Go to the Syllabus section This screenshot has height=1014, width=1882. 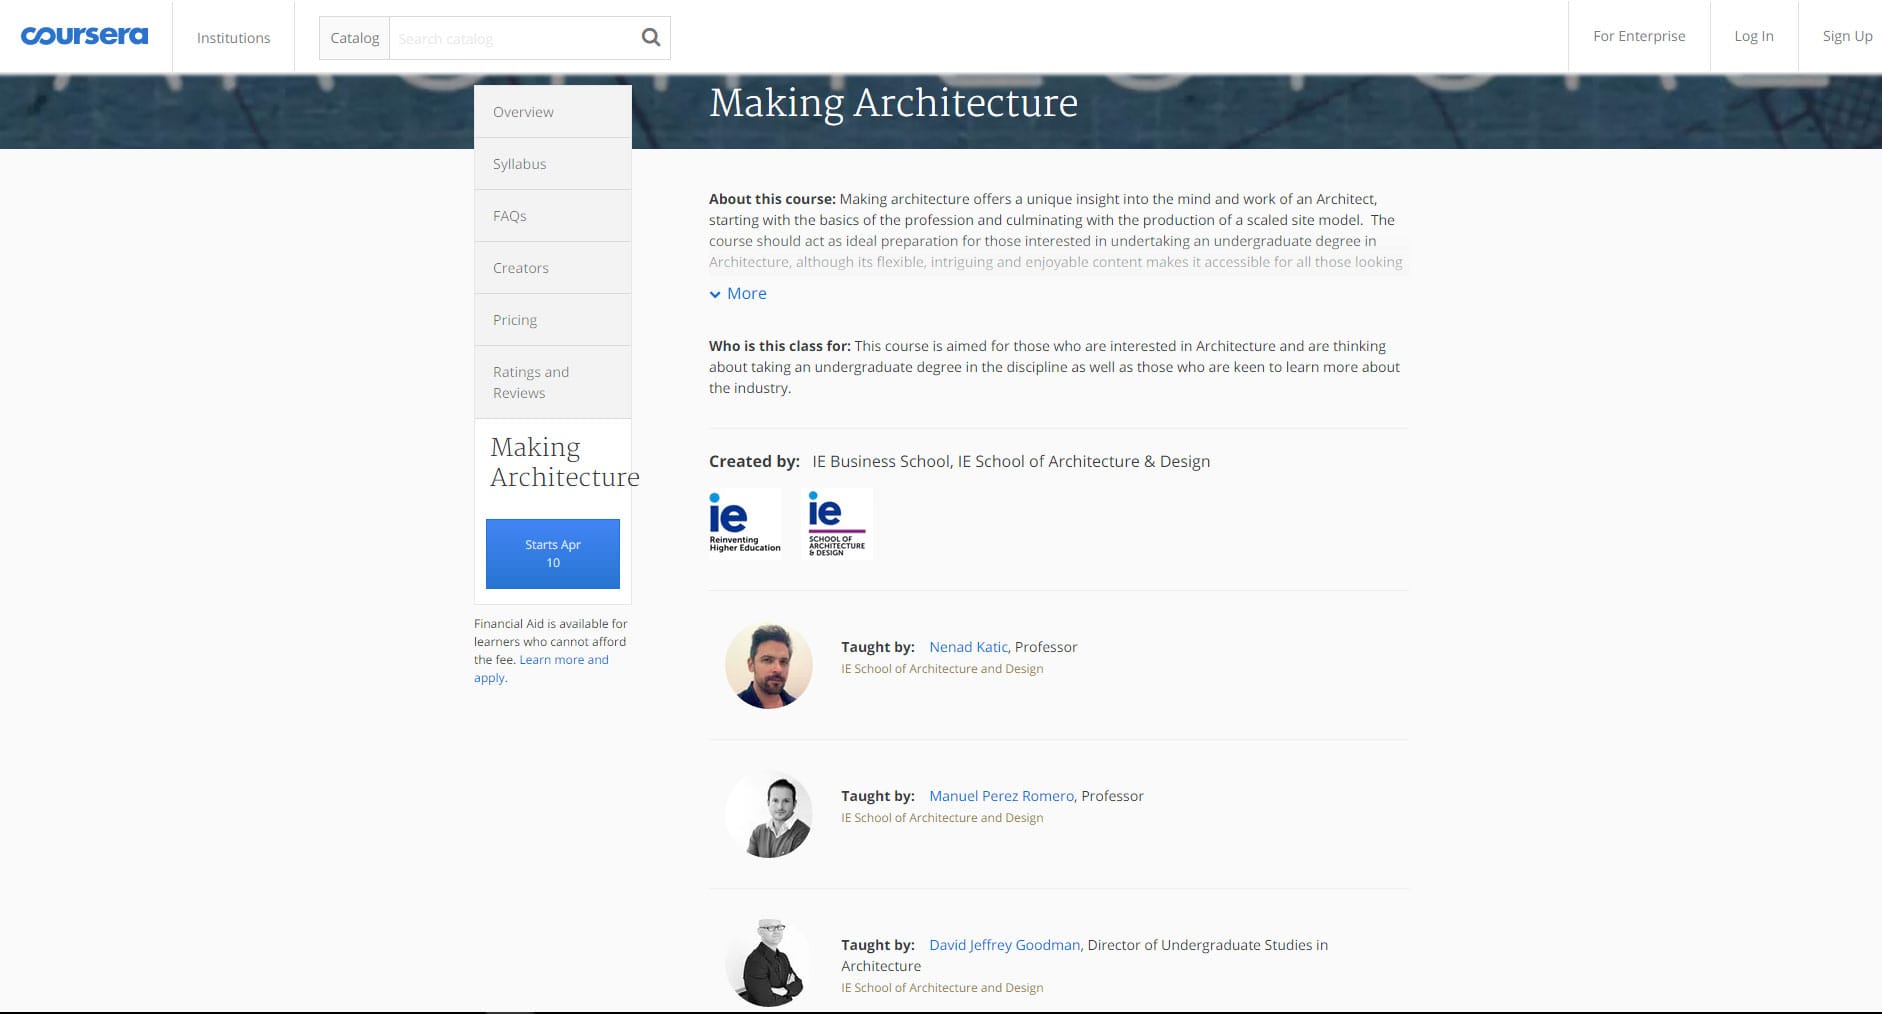coord(553,164)
